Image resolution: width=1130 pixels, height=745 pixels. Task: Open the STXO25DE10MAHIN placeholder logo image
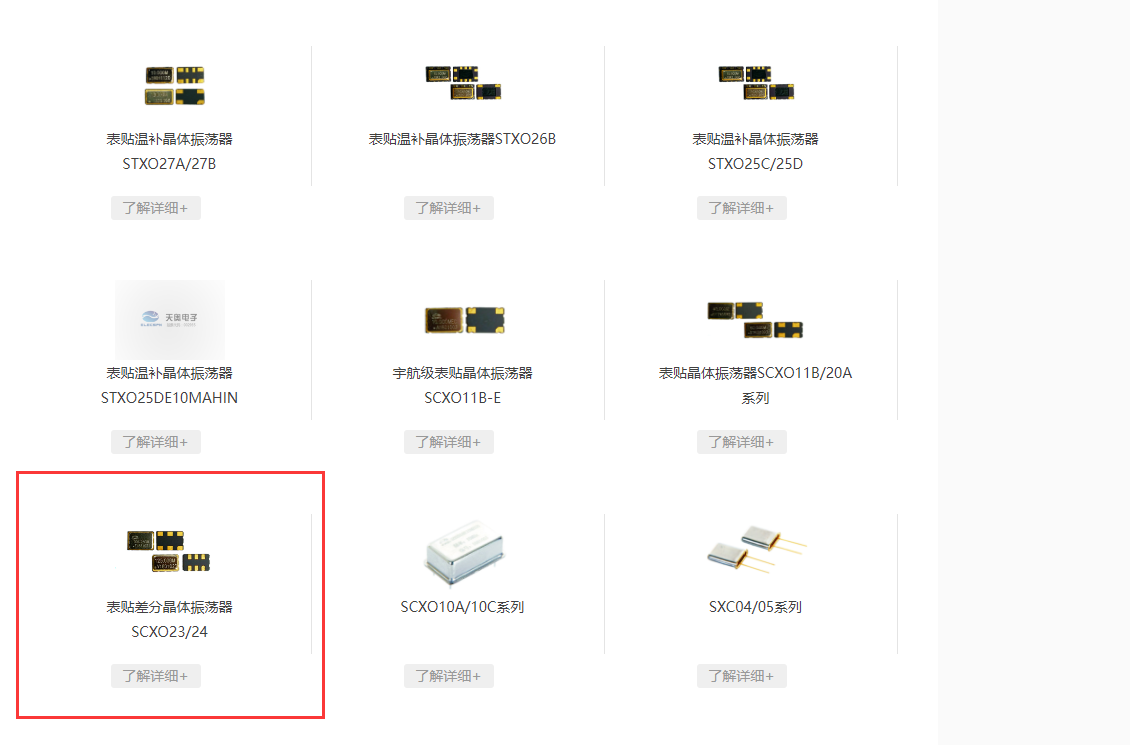[x=170, y=320]
